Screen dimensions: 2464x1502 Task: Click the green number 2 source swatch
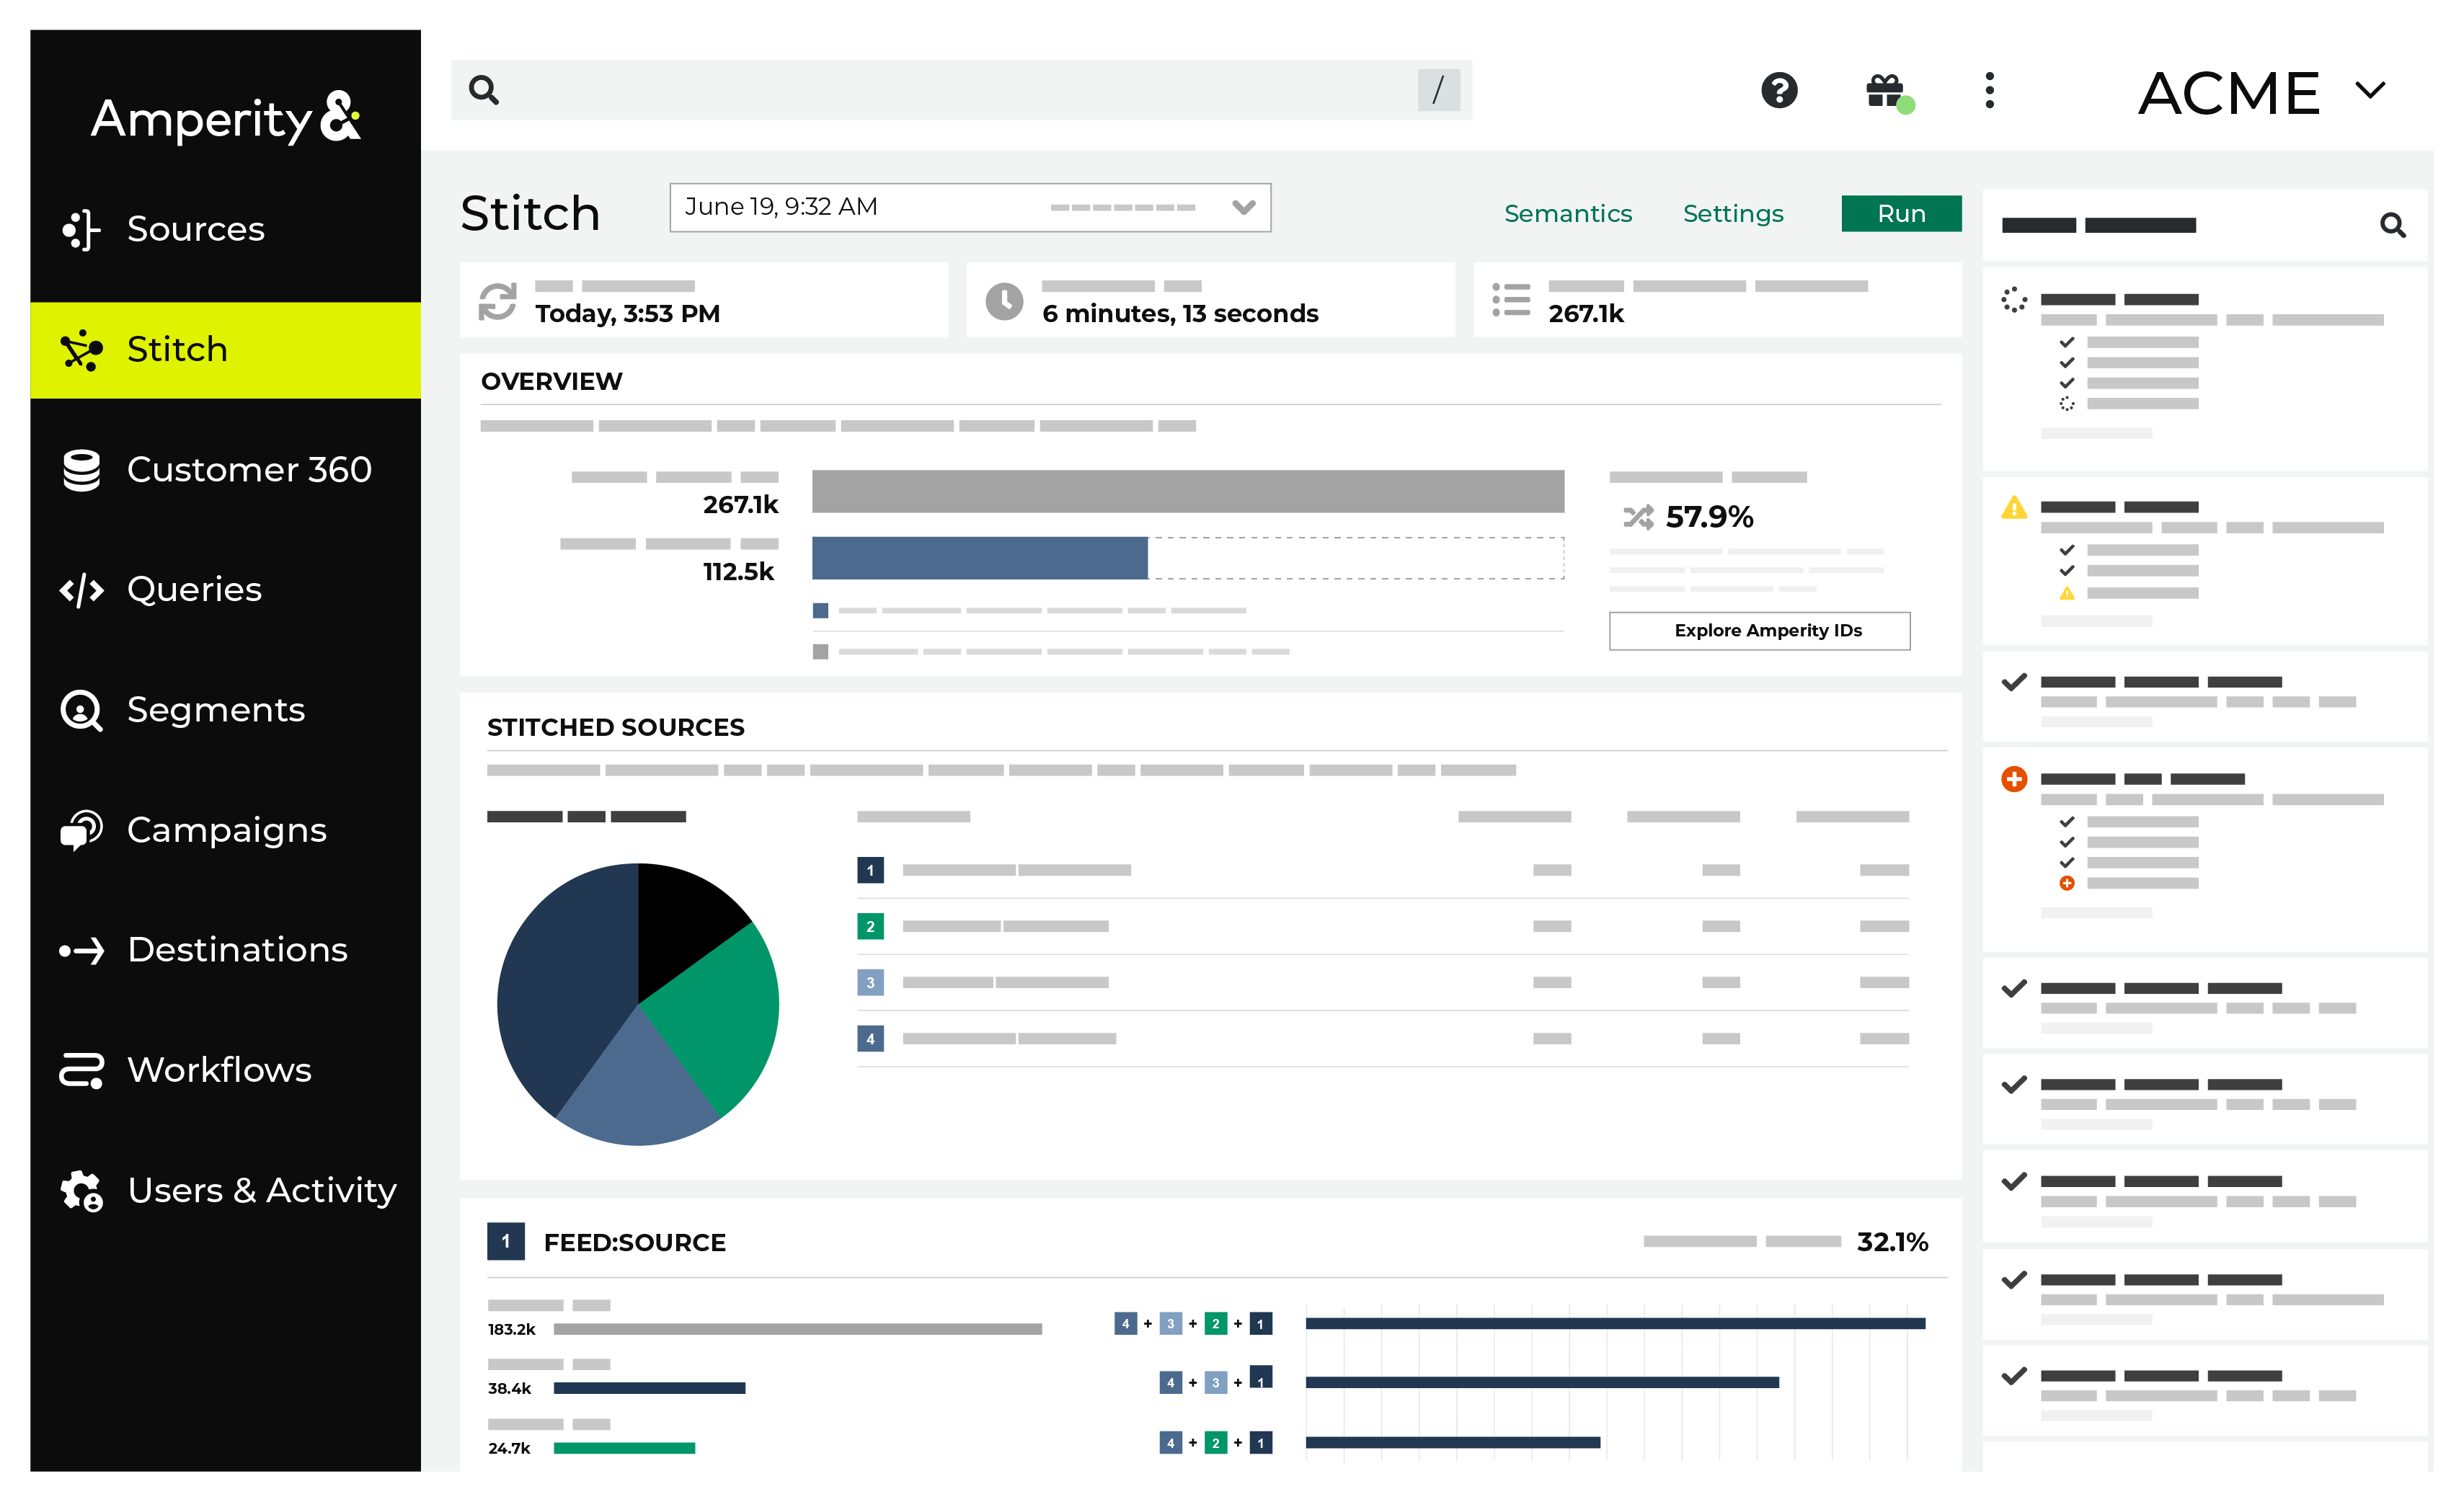(x=870, y=927)
